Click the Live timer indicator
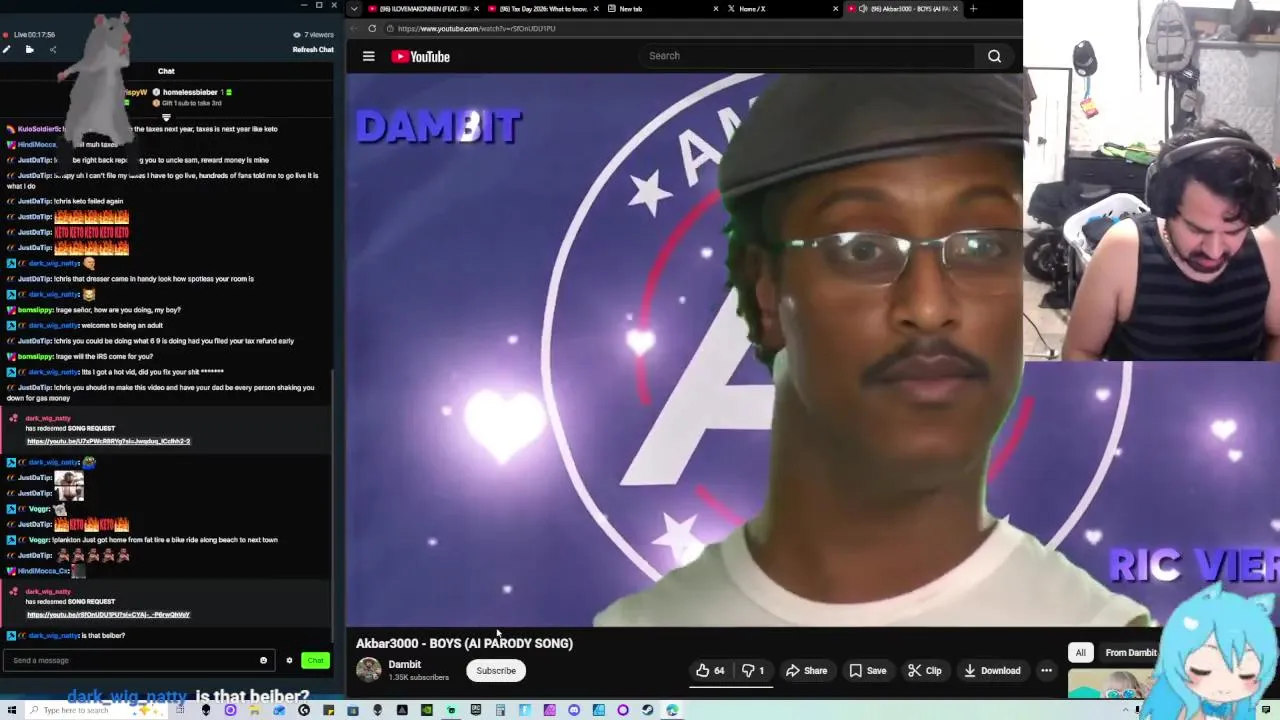Viewport: 1280px width, 720px height. tap(30, 34)
